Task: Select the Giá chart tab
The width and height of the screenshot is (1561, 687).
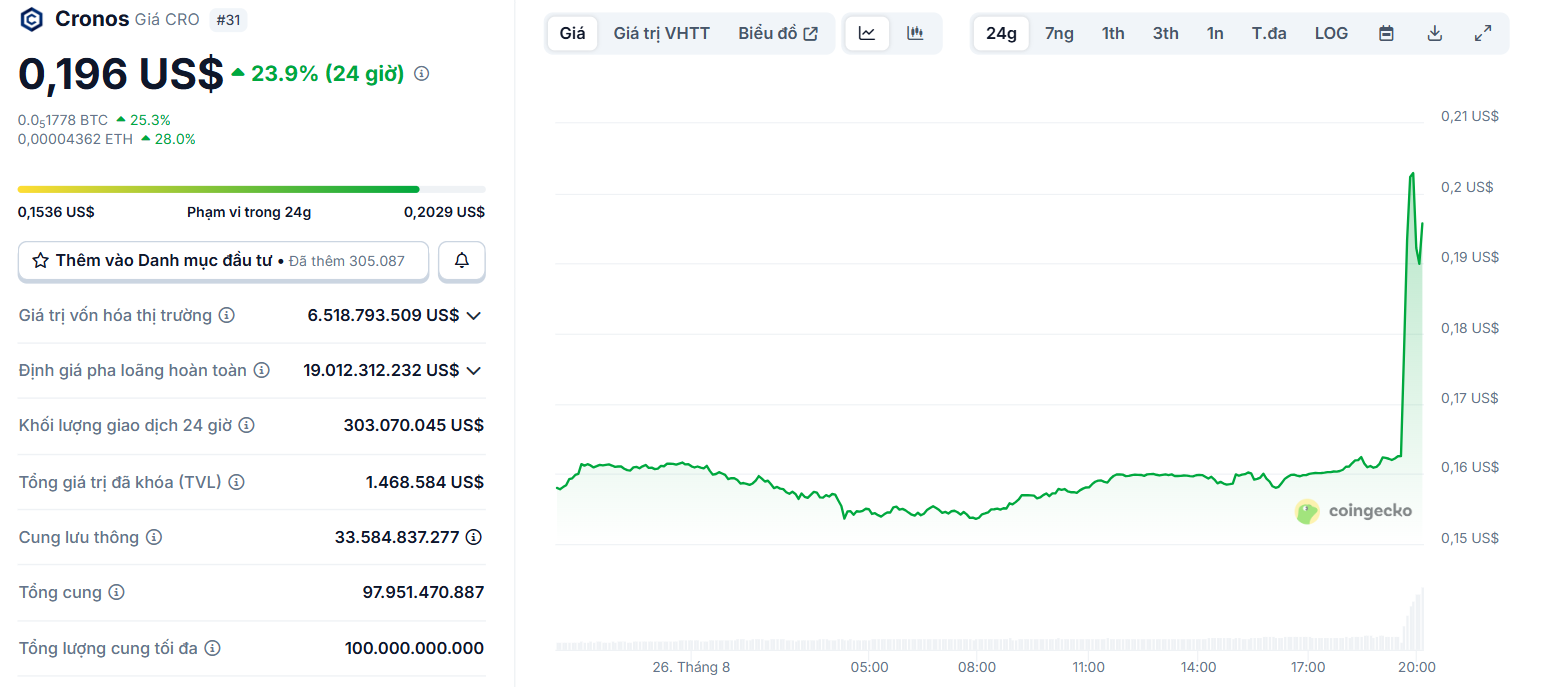Action: 573,33
